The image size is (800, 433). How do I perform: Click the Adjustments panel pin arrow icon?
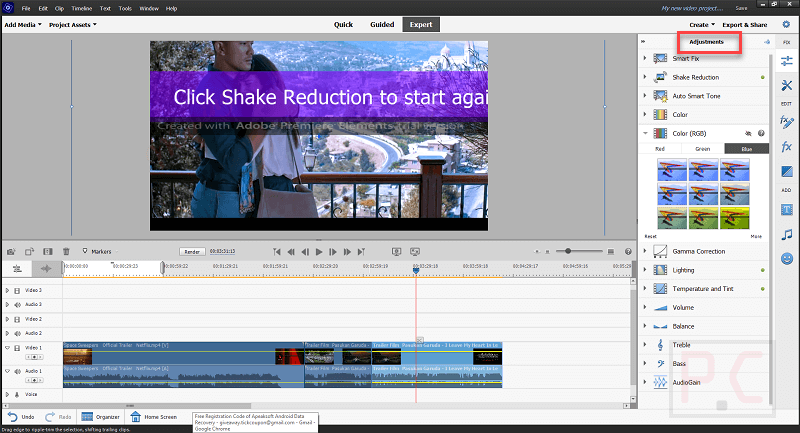click(x=766, y=42)
